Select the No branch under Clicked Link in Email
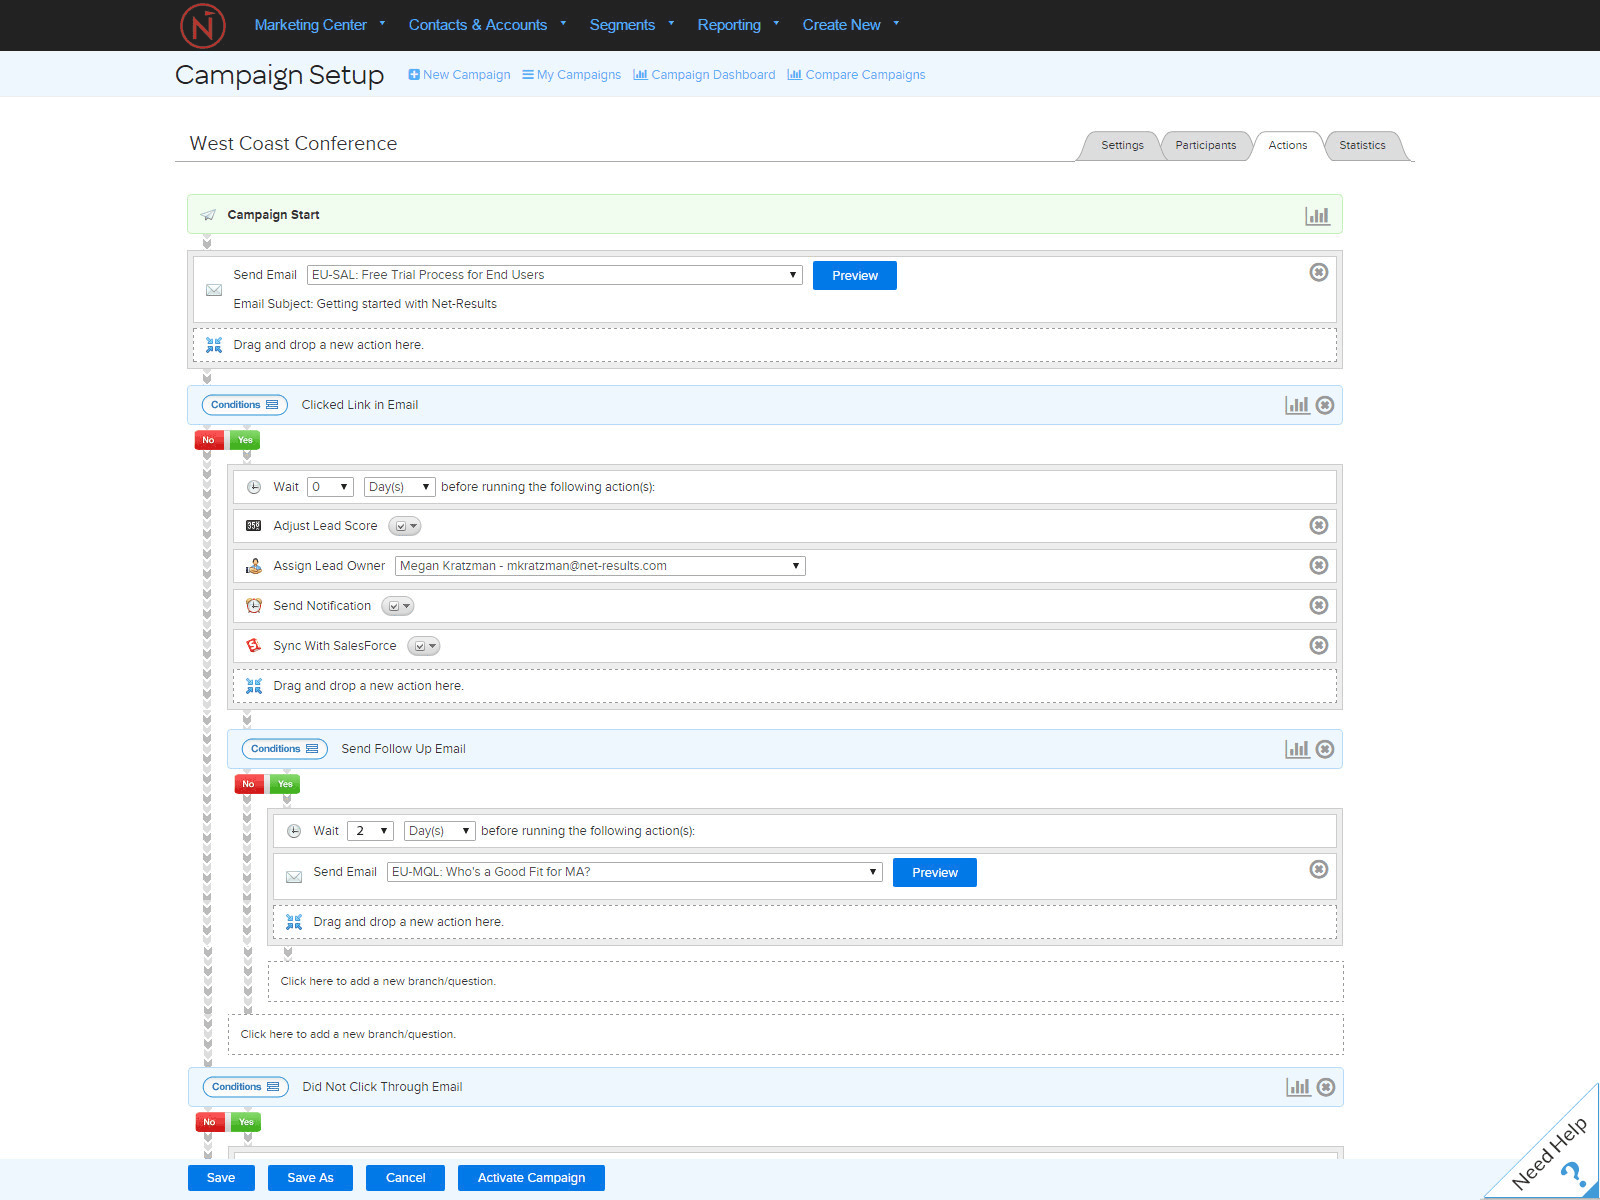The image size is (1600, 1200). (209, 440)
